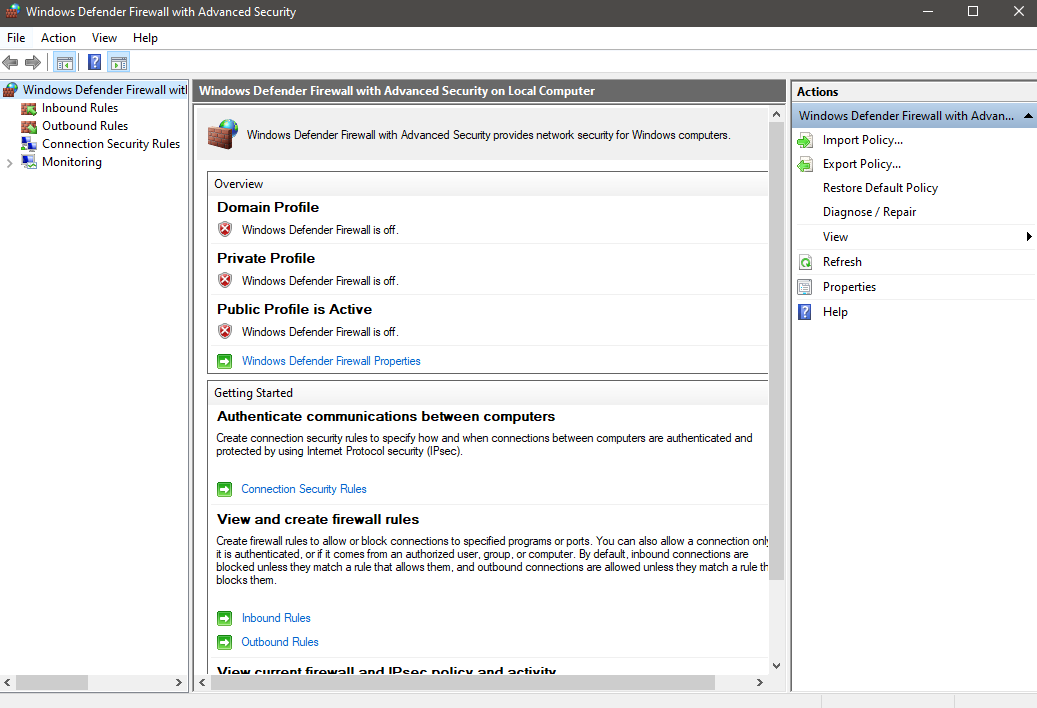The height and width of the screenshot is (708, 1037).
Task: Maximize the firewall window
Action: coord(973,11)
